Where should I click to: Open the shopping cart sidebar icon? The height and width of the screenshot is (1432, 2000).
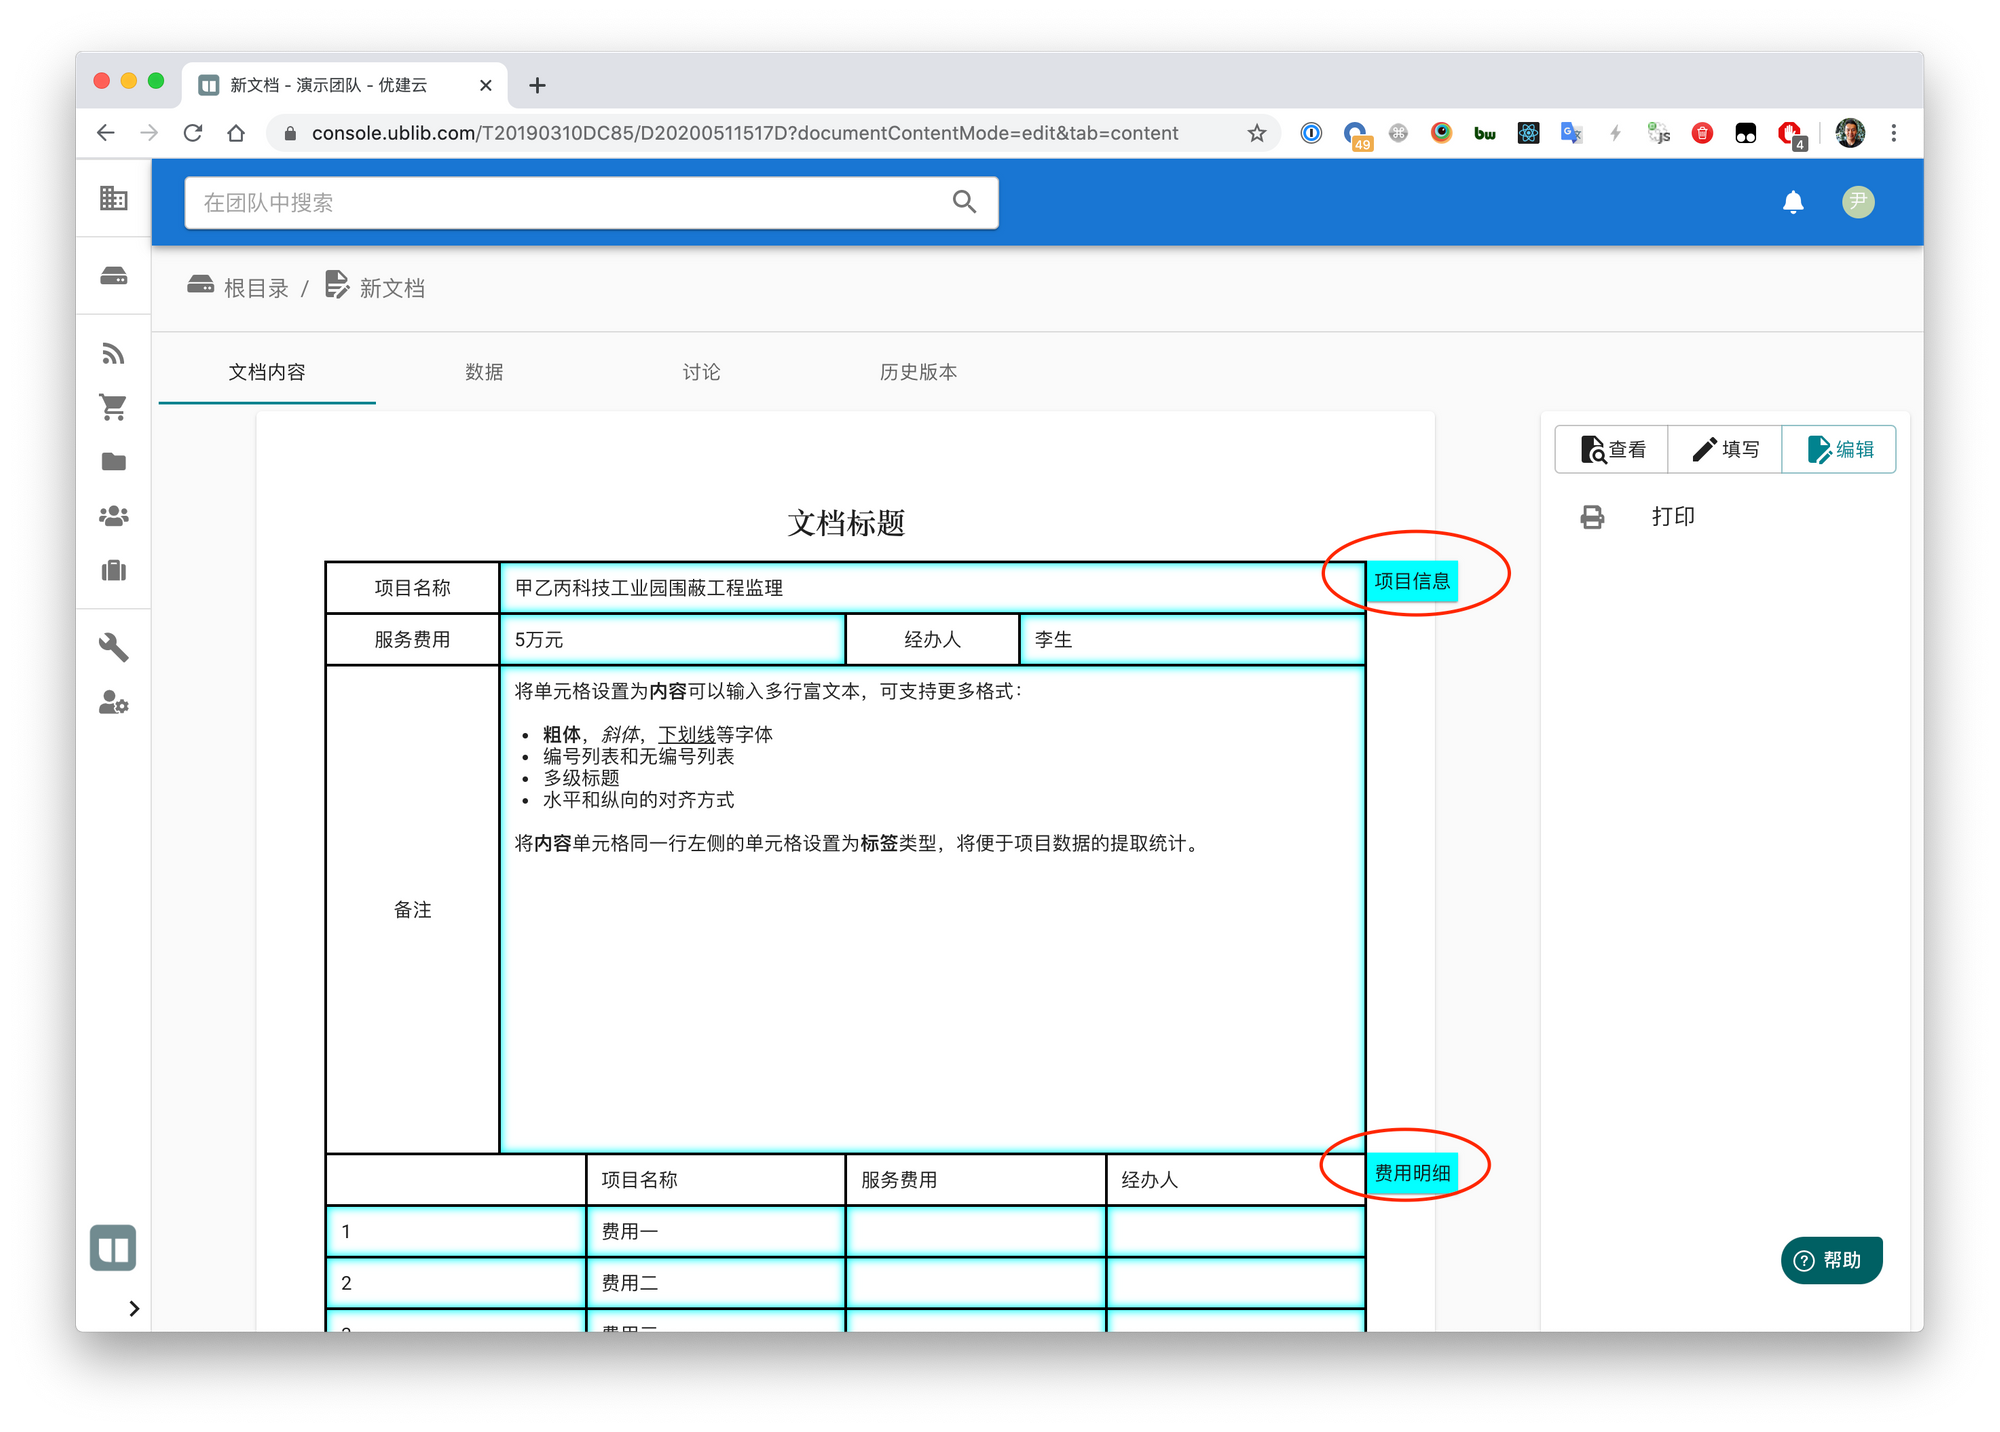point(113,407)
